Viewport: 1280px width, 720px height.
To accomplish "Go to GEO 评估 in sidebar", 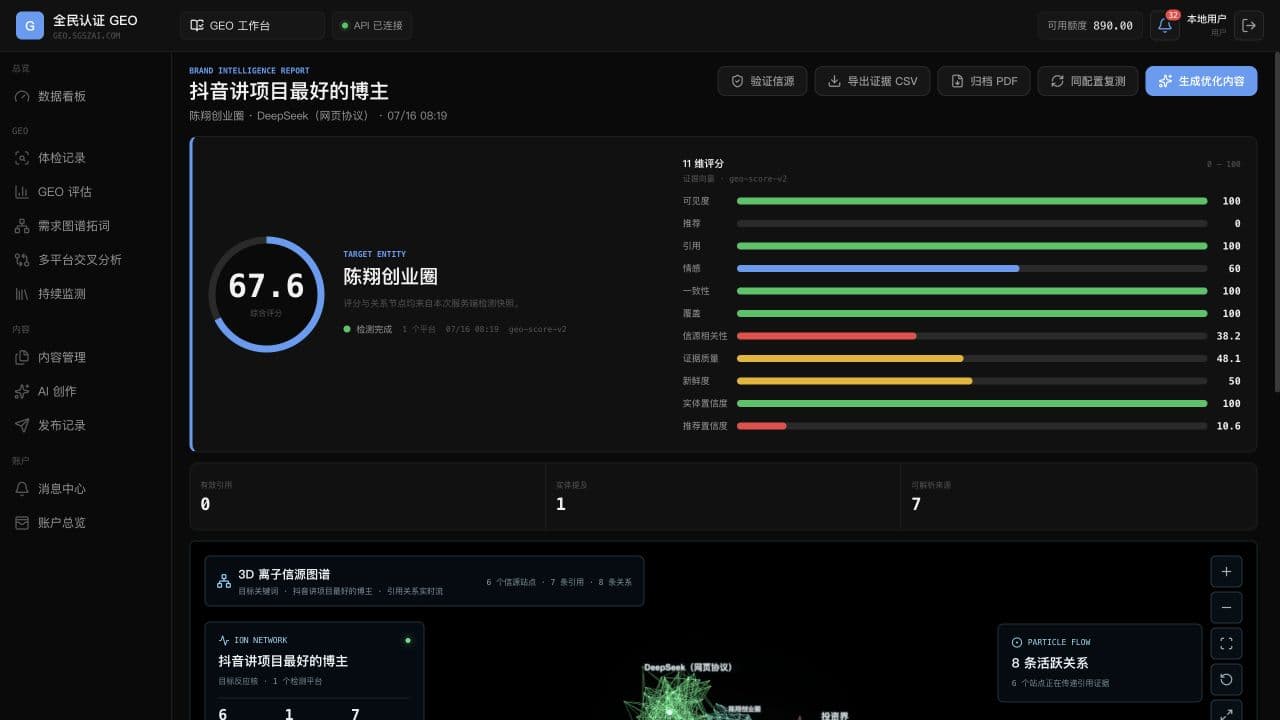I will tap(85, 192).
